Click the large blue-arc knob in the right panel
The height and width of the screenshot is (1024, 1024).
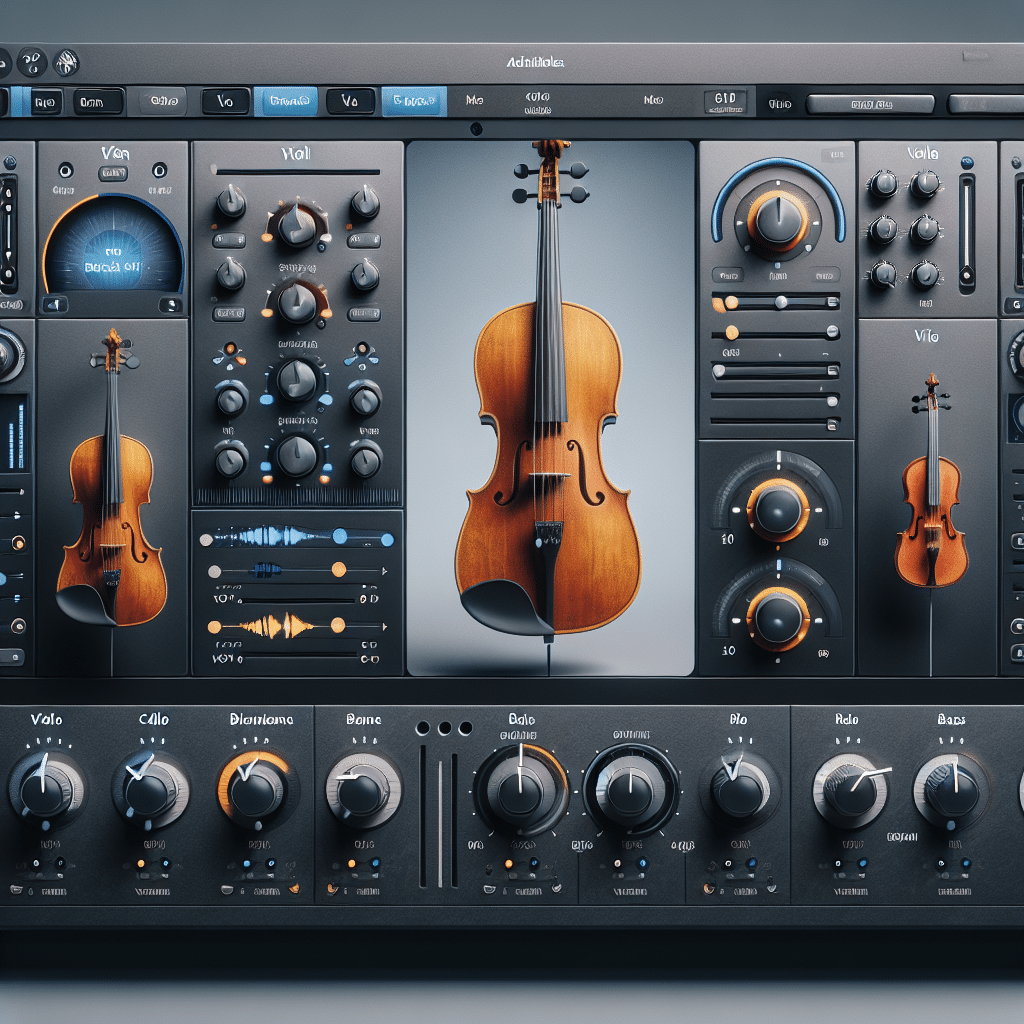(777, 219)
